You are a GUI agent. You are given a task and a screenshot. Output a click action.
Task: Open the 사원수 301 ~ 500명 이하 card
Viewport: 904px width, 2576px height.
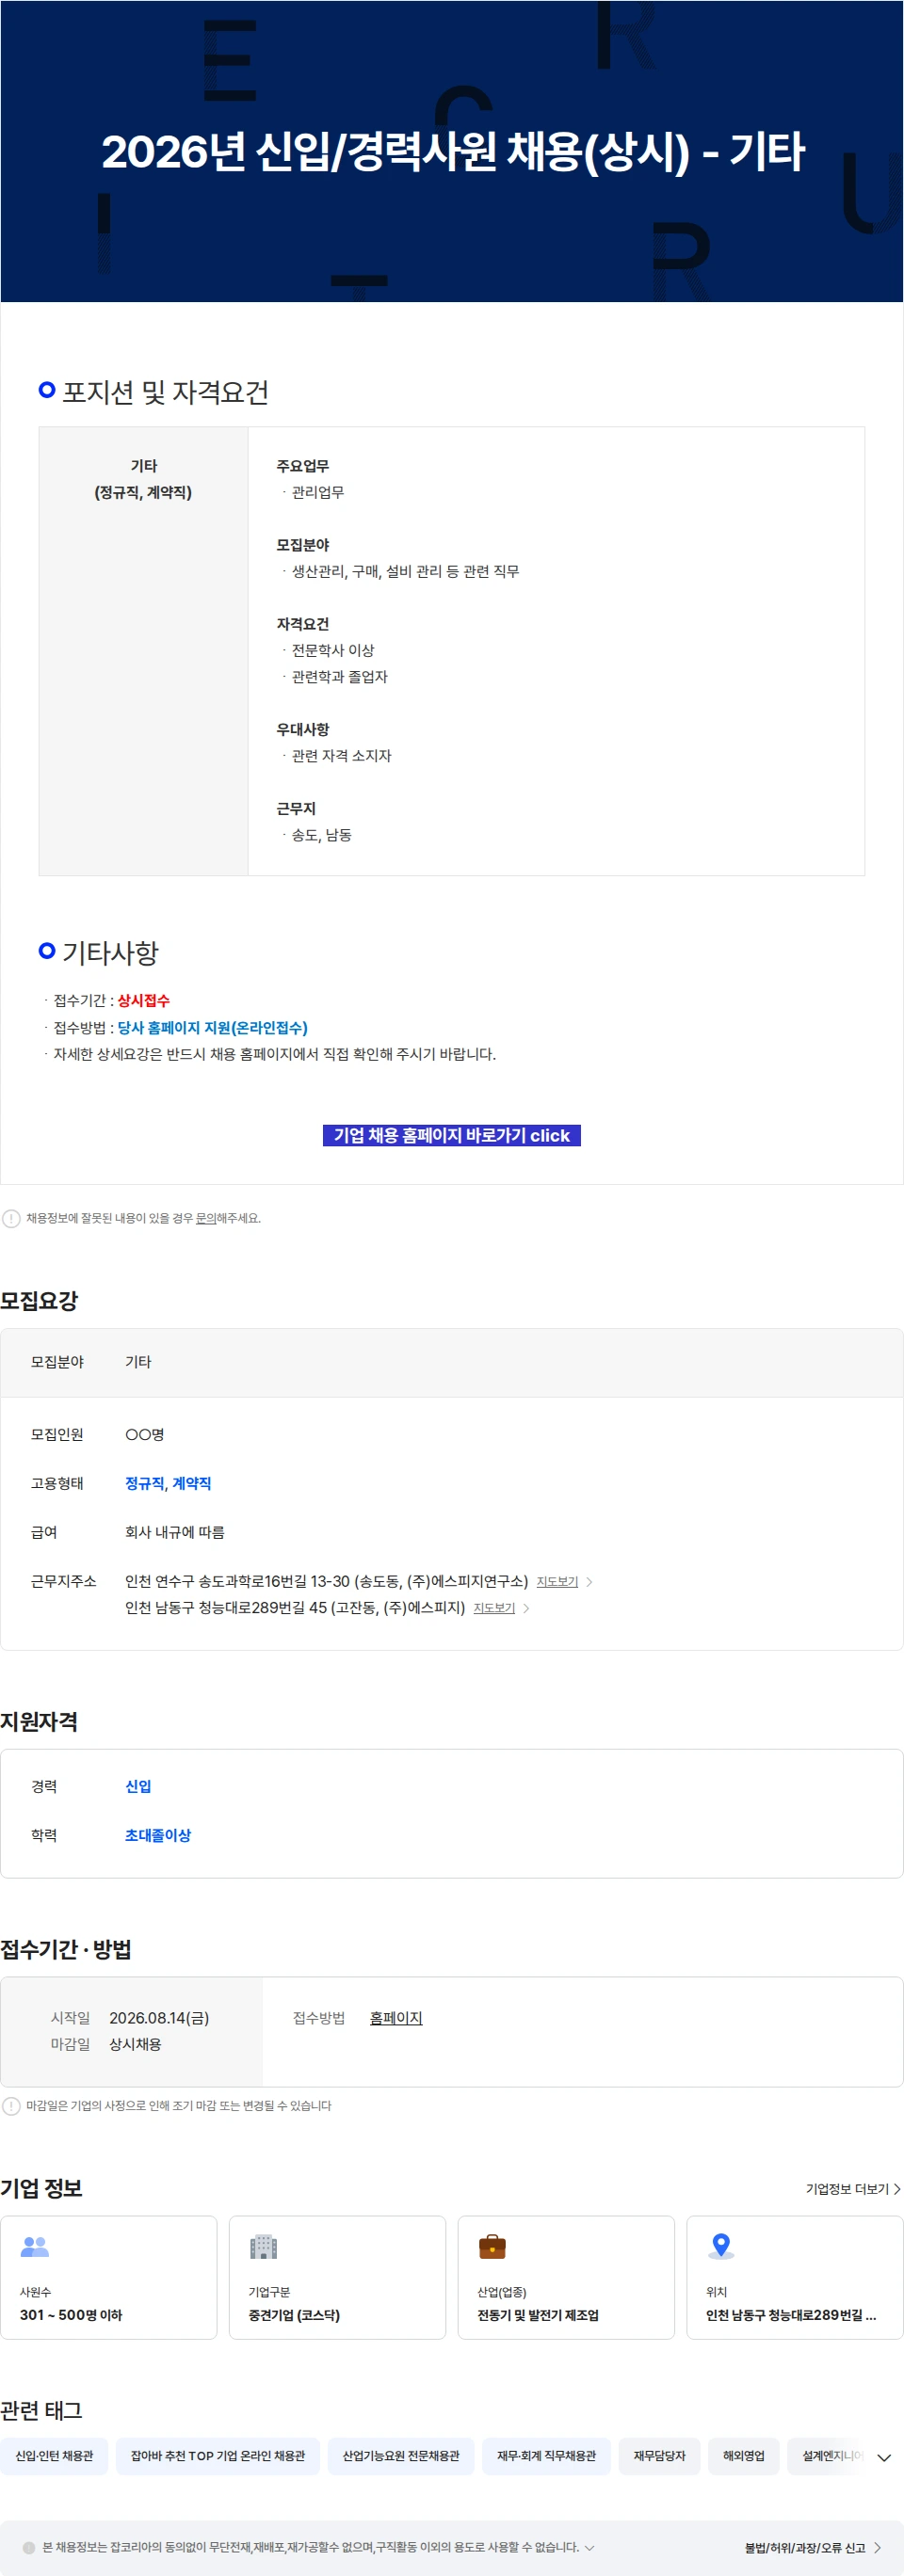coord(109,2277)
